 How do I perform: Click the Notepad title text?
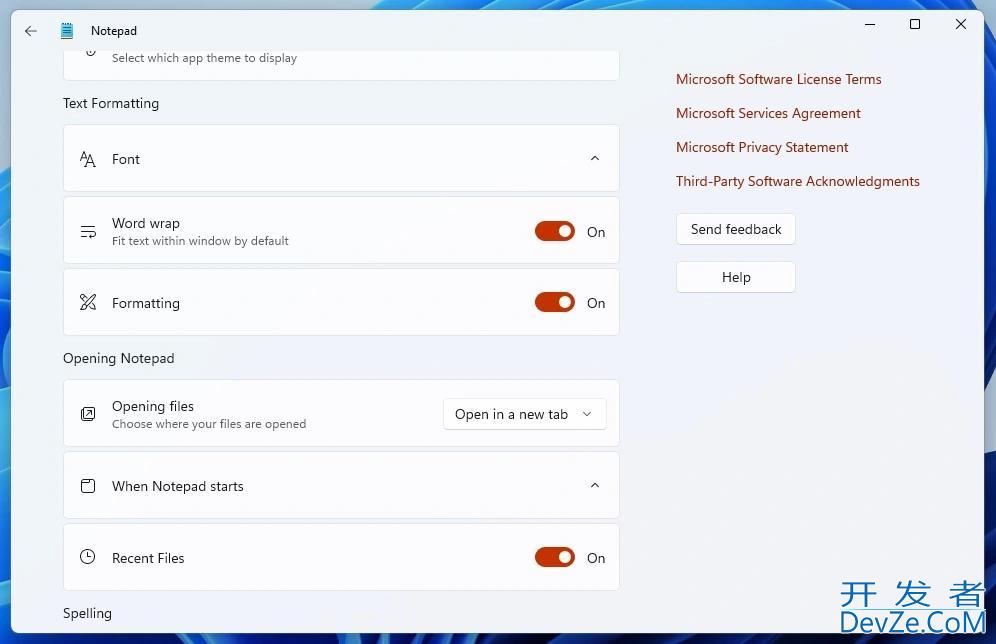pos(114,30)
